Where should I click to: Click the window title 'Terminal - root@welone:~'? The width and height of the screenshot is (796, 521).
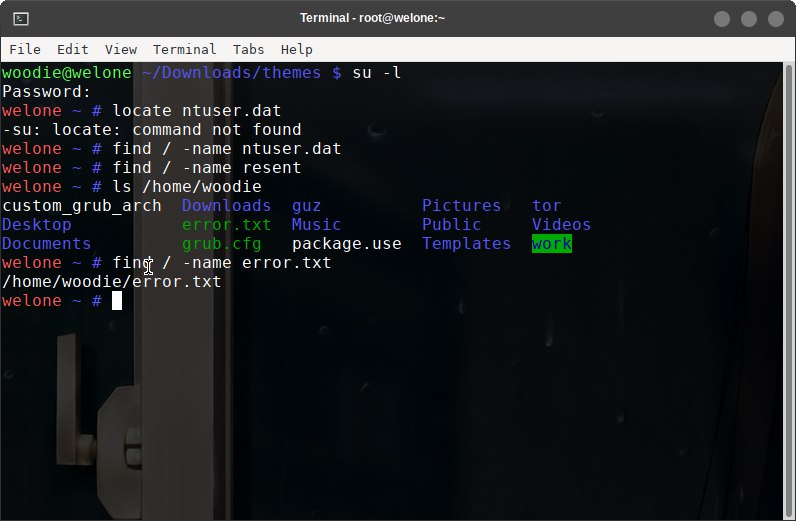click(x=372, y=18)
